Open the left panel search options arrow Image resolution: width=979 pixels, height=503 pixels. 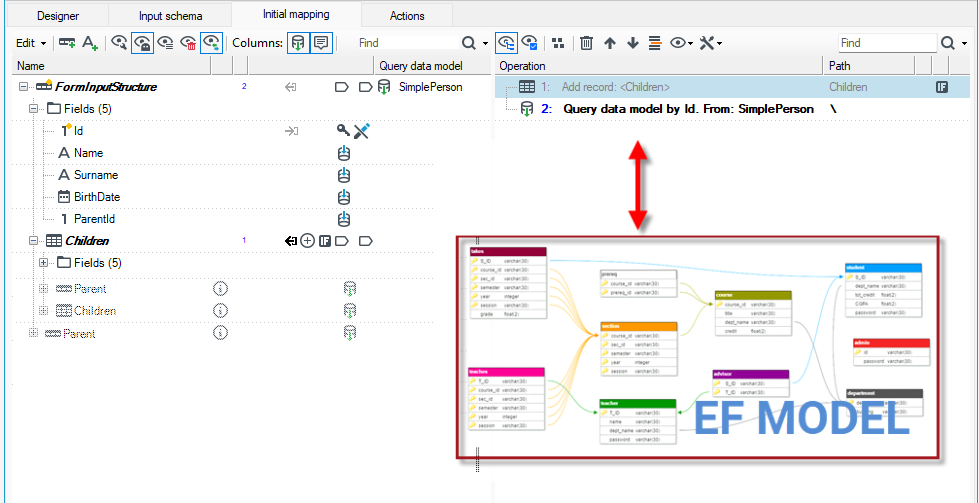pos(485,44)
